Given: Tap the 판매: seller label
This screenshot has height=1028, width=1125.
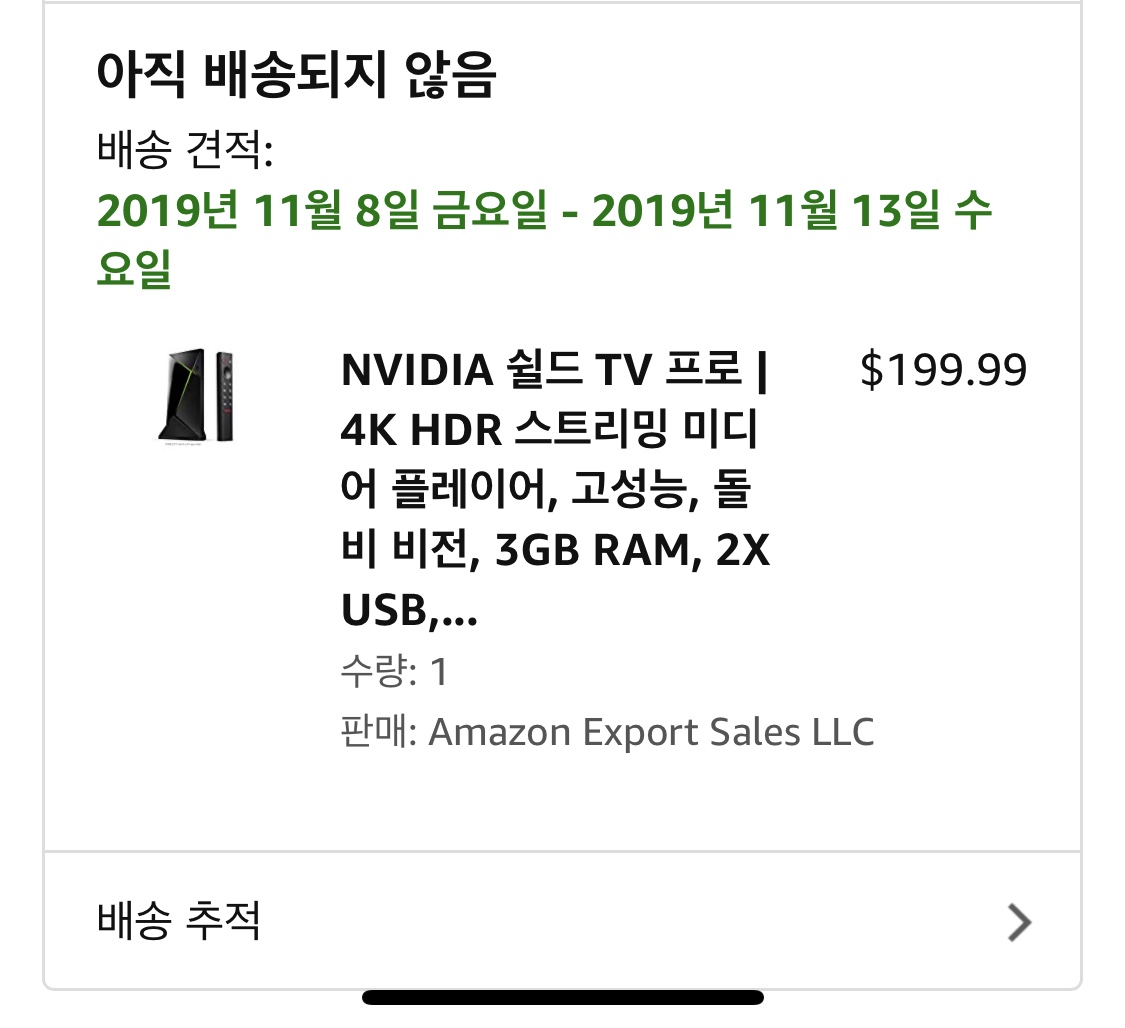Looking at the screenshot, I should (379, 732).
